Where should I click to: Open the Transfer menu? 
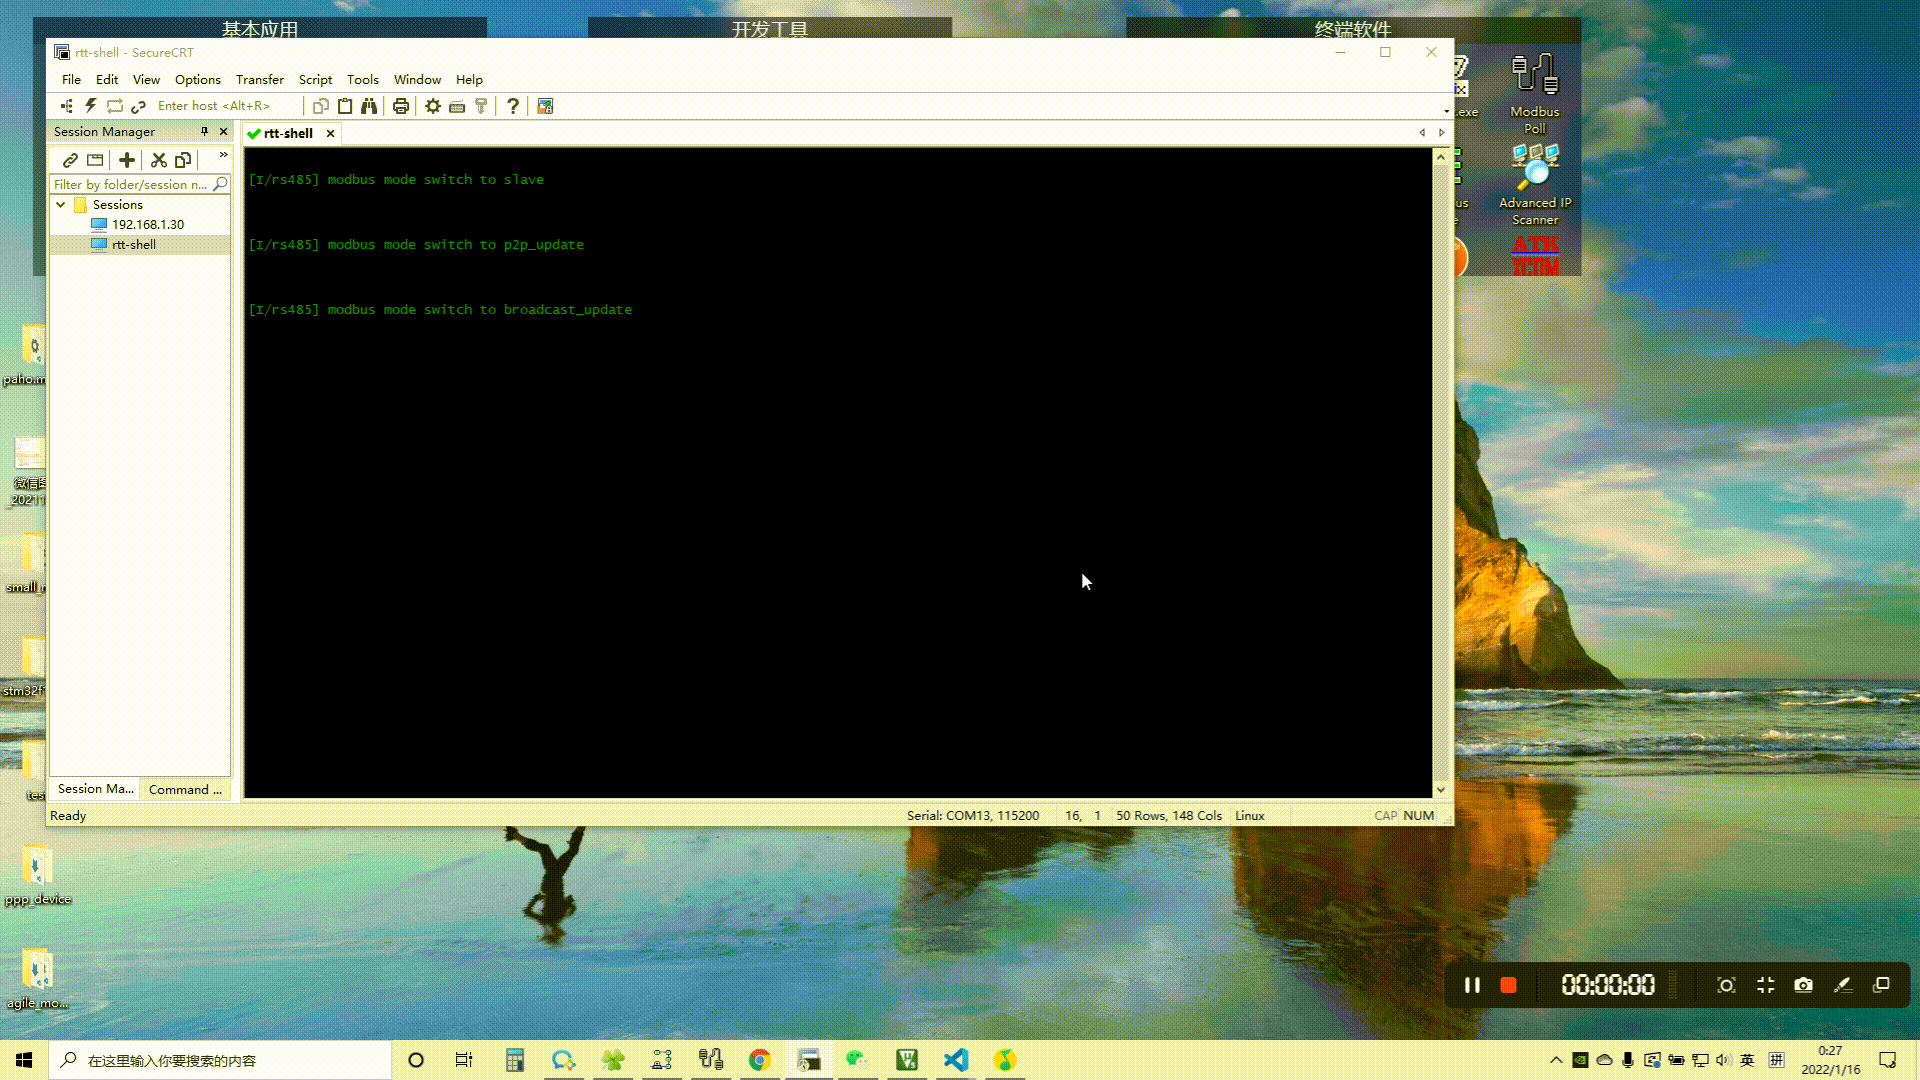(x=259, y=79)
